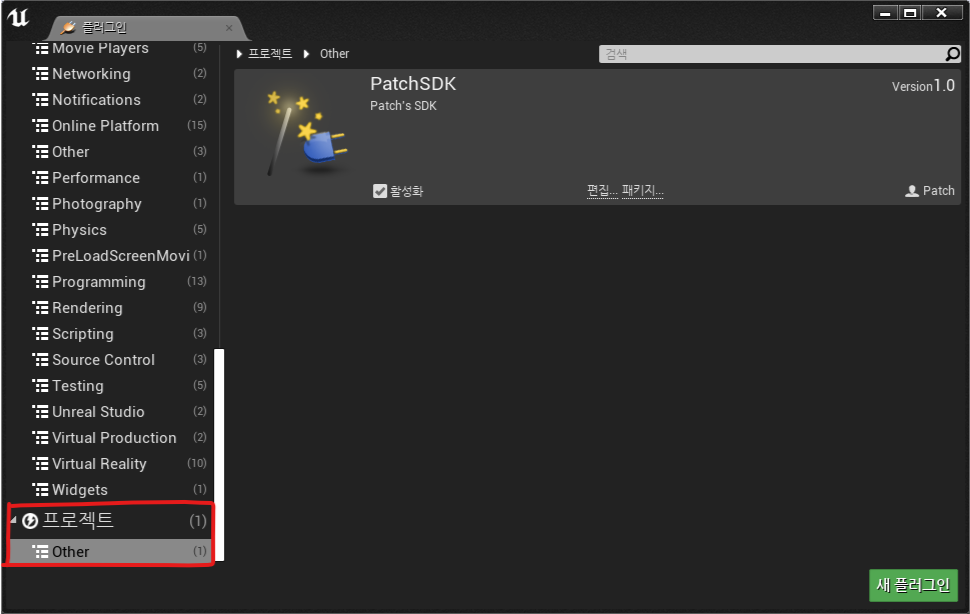The height and width of the screenshot is (614, 970).
Task: Click the Other breadcrumb
Action: tap(334, 54)
